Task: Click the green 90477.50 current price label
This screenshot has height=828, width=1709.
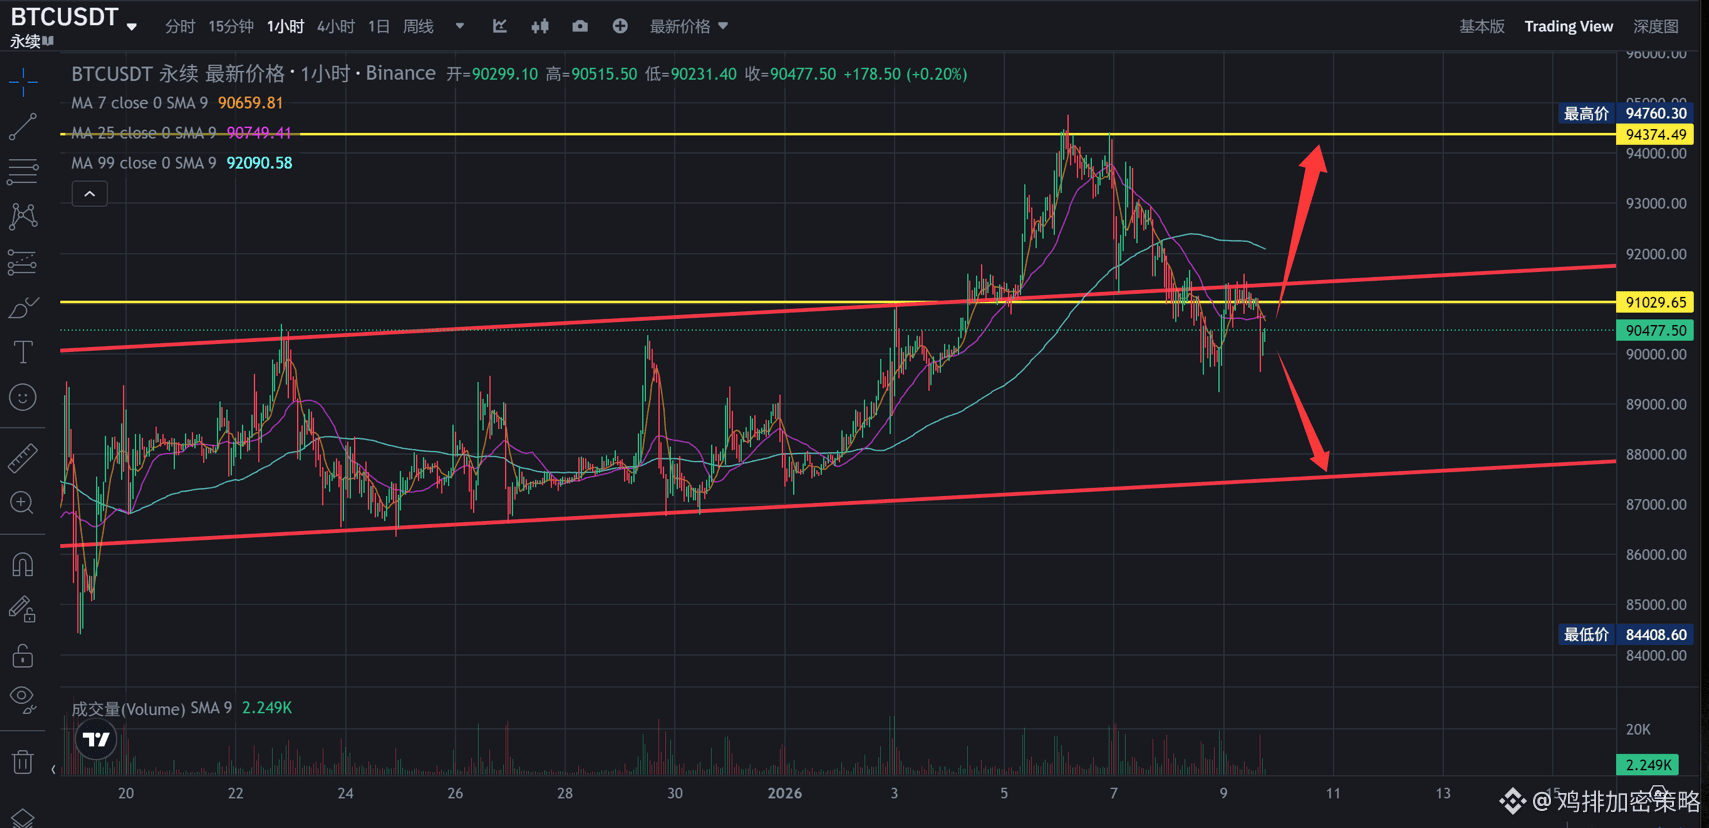Action: [1655, 330]
